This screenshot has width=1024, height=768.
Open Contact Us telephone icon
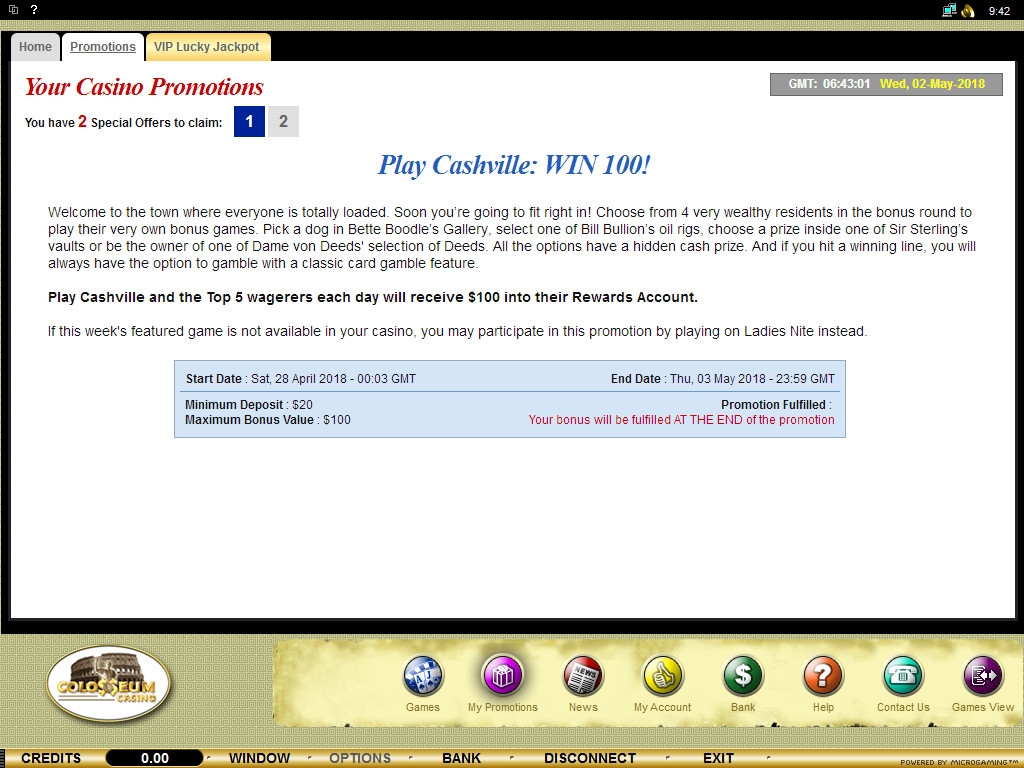(903, 677)
